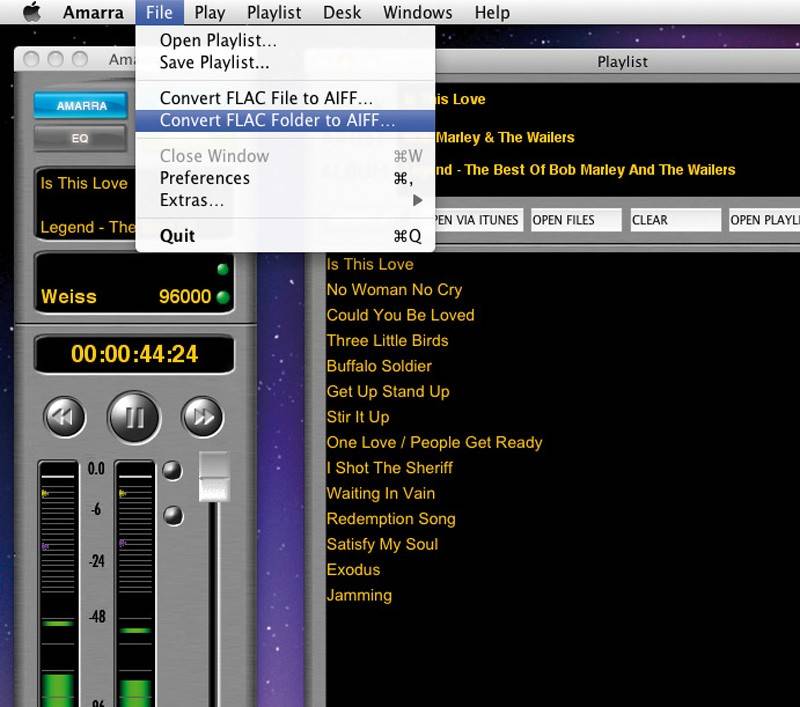Click the small green indicator above 96000
This screenshot has width=800, height=707.
[x=222, y=269]
